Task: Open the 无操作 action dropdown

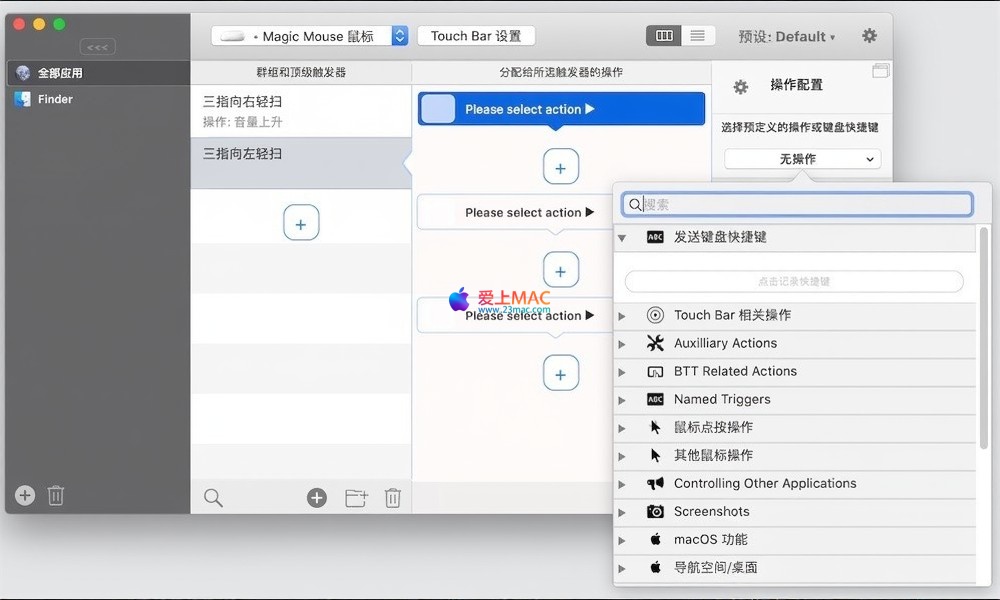Action: [x=802, y=159]
